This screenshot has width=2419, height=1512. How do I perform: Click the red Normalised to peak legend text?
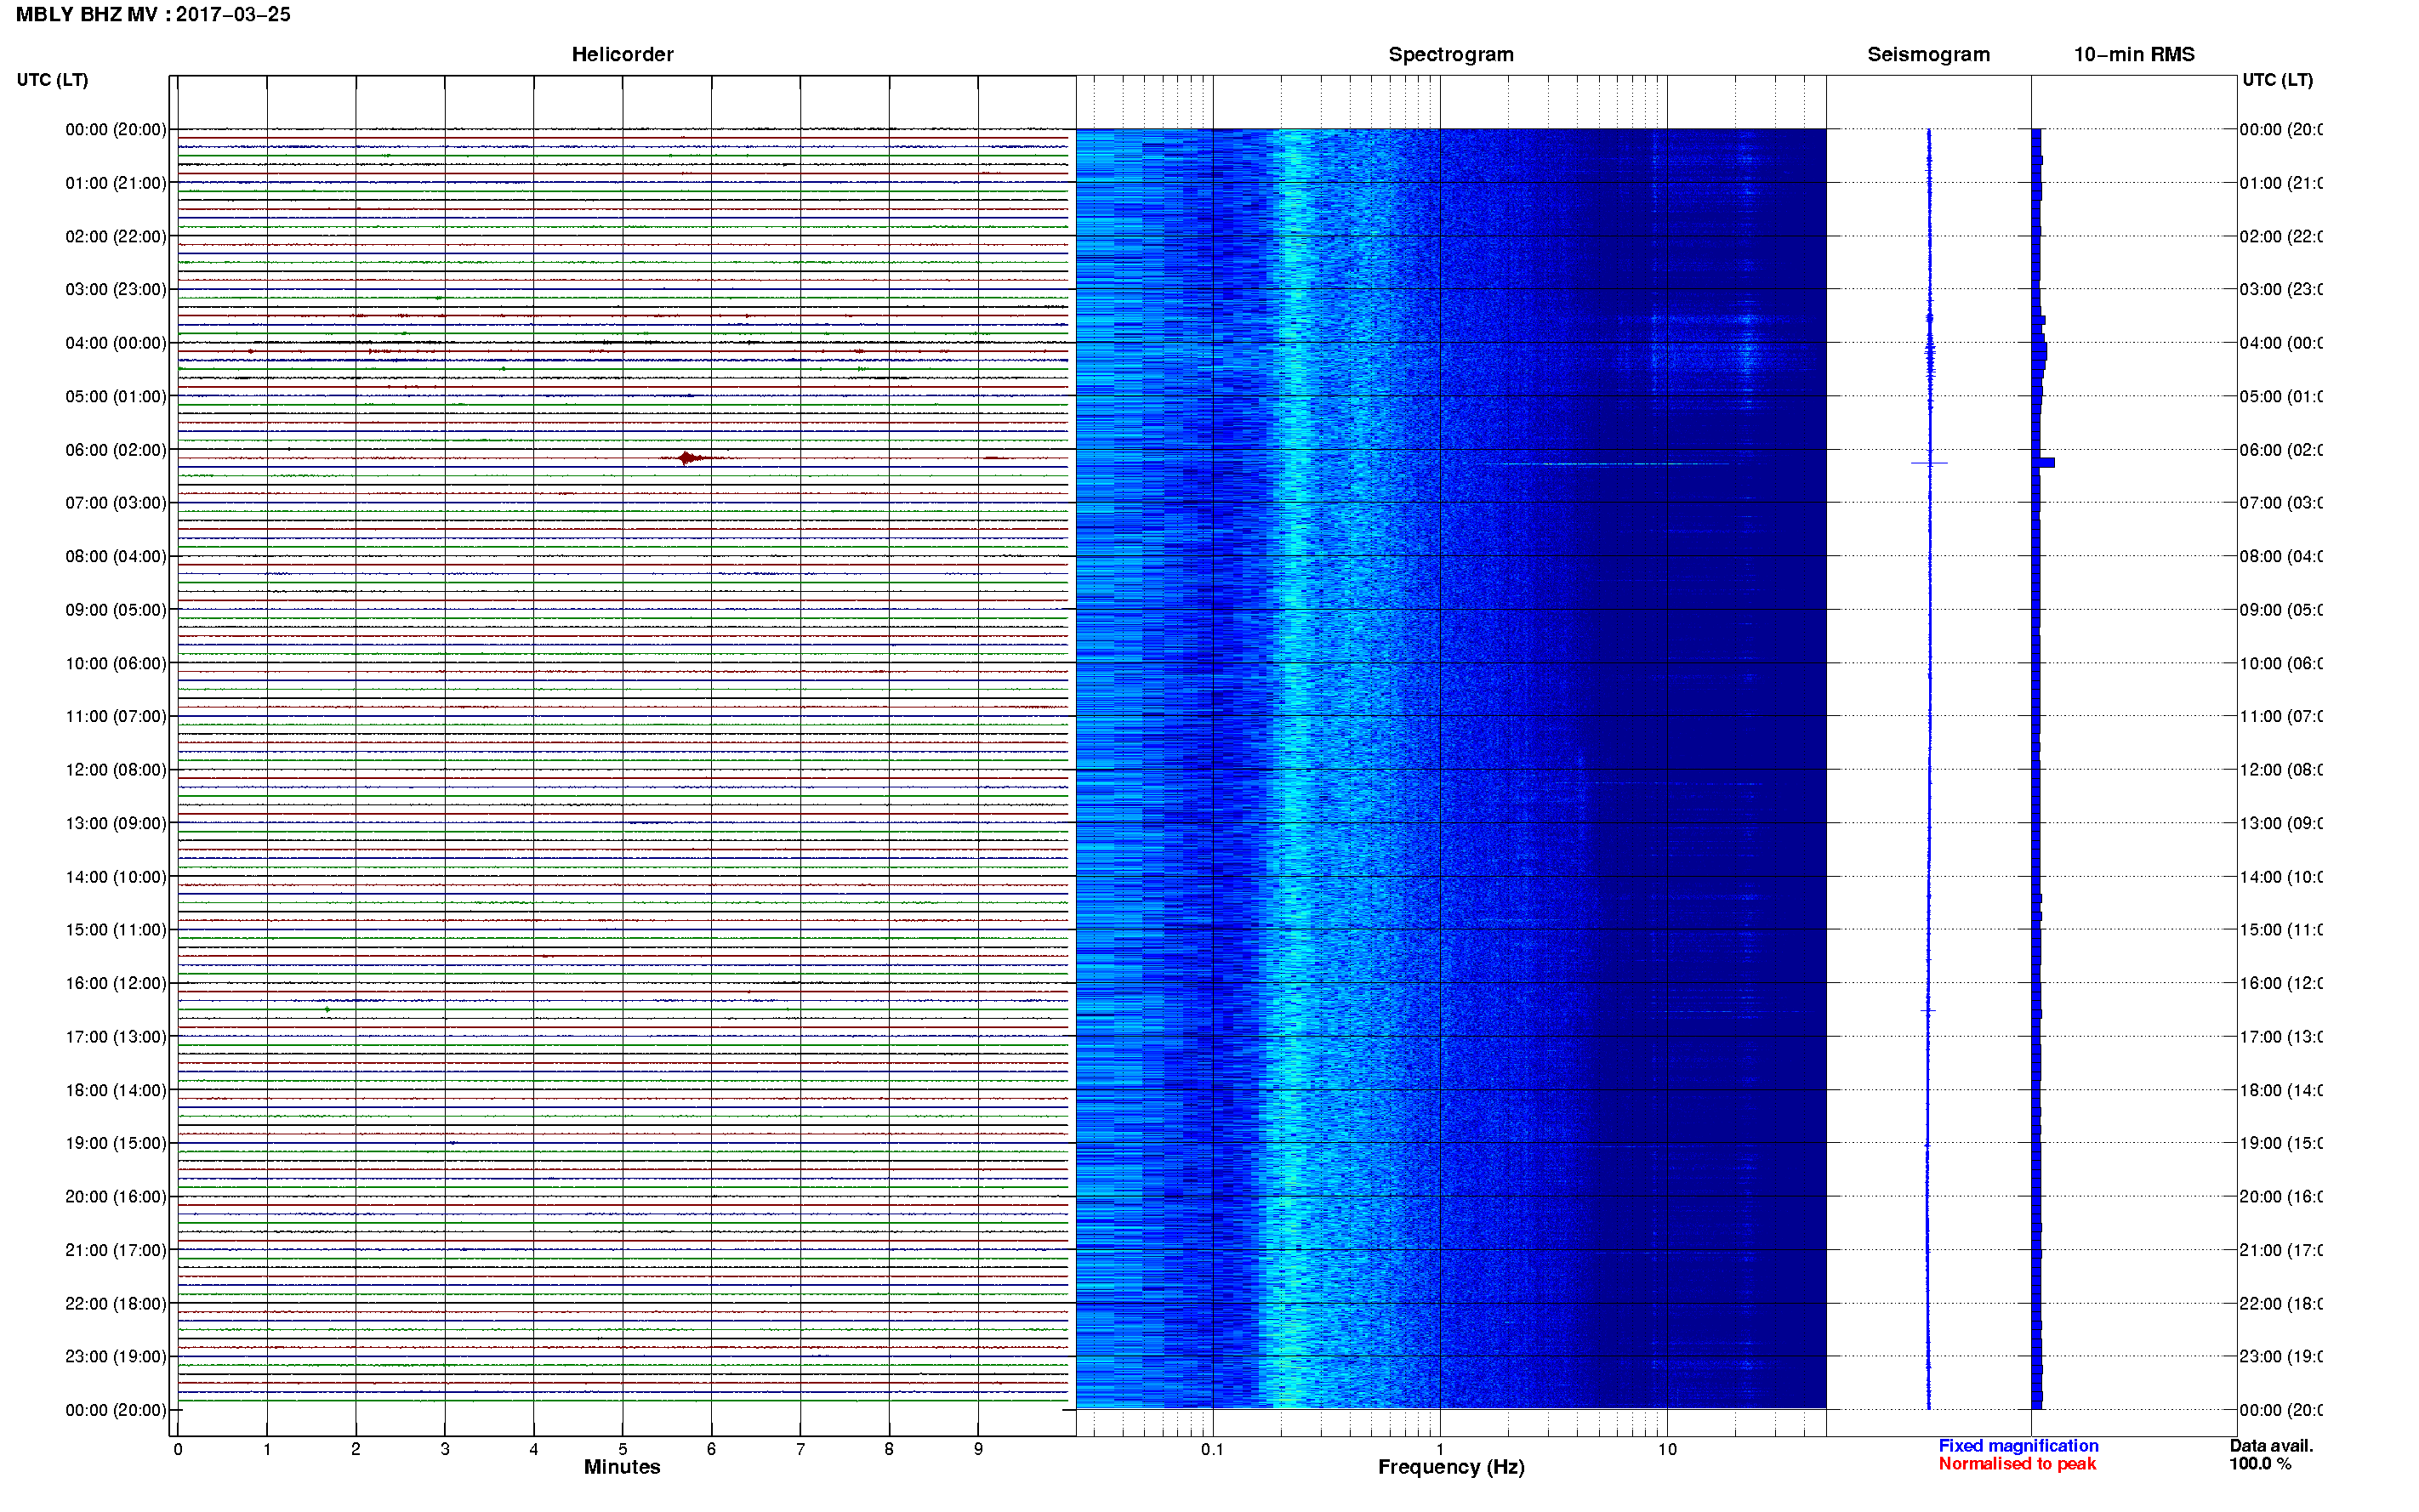point(2017,1465)
